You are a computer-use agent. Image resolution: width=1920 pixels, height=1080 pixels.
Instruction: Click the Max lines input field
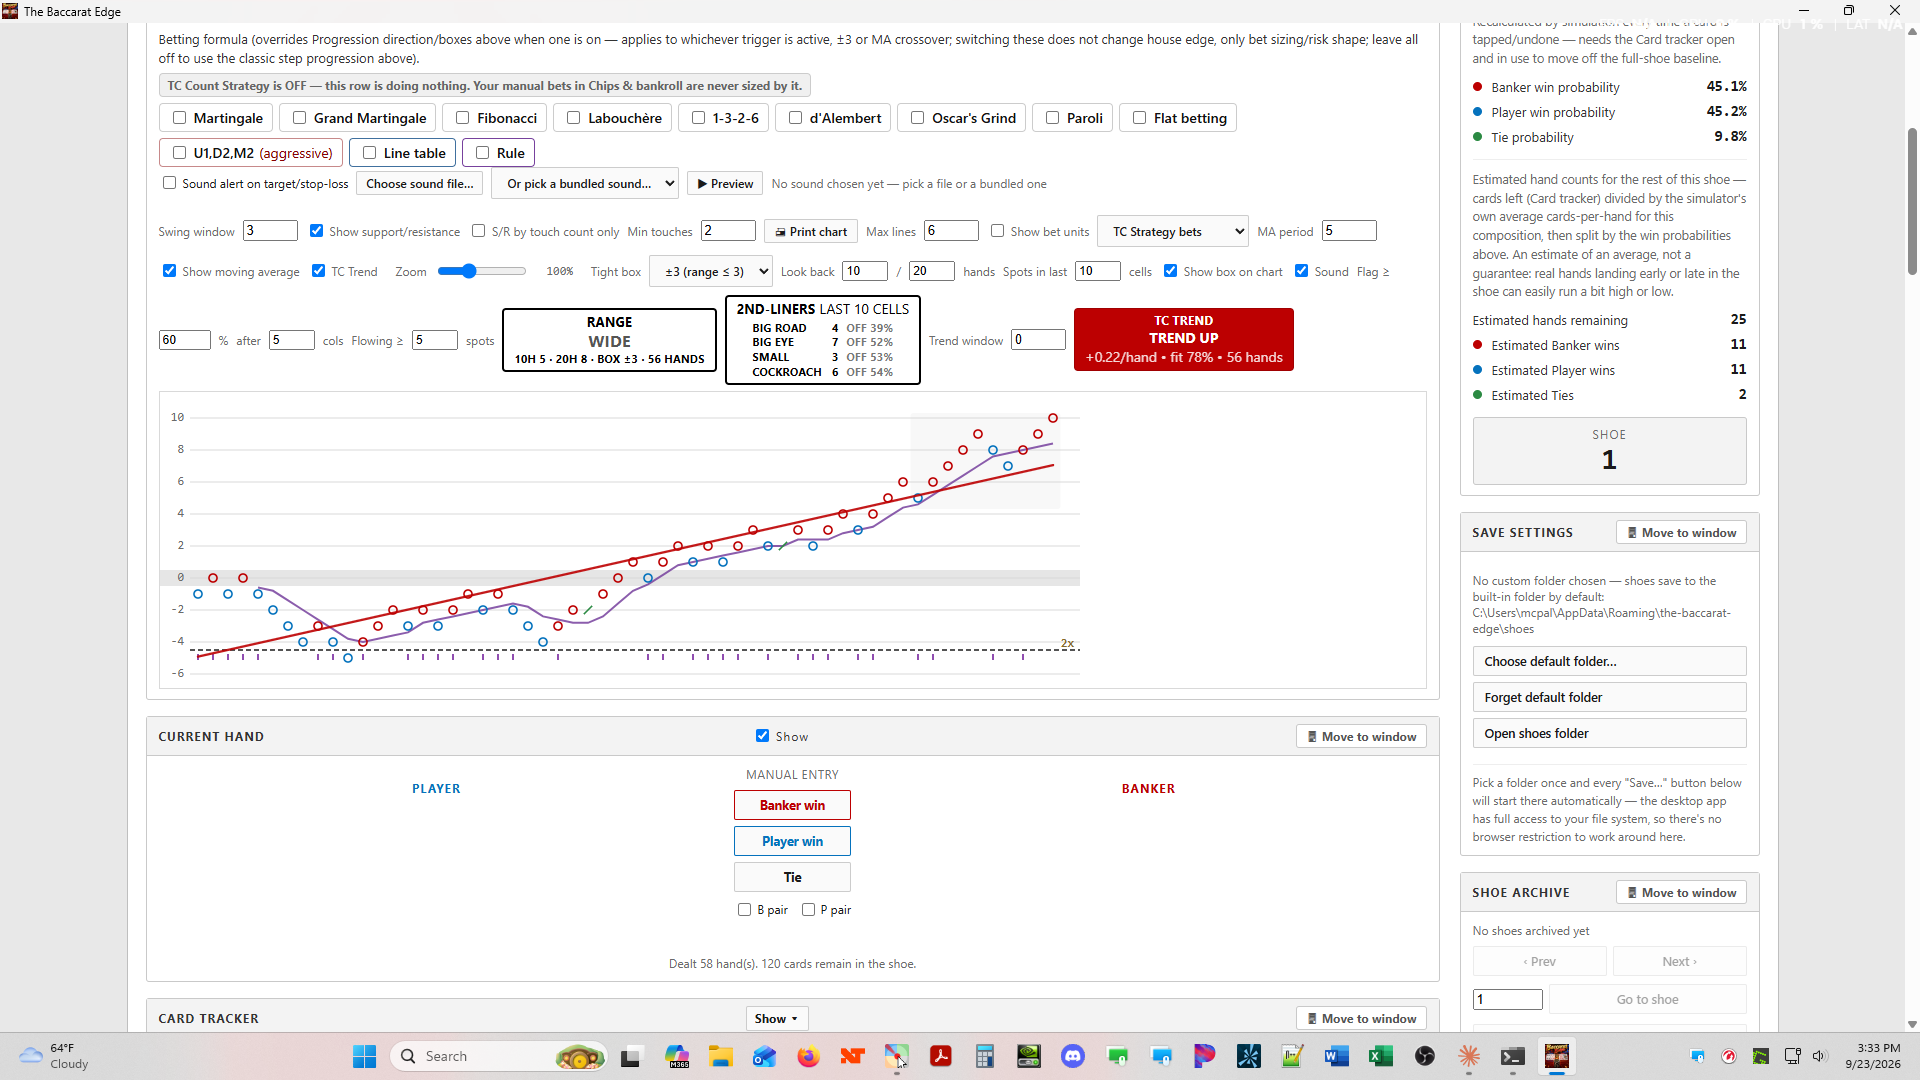pos(951,230)
